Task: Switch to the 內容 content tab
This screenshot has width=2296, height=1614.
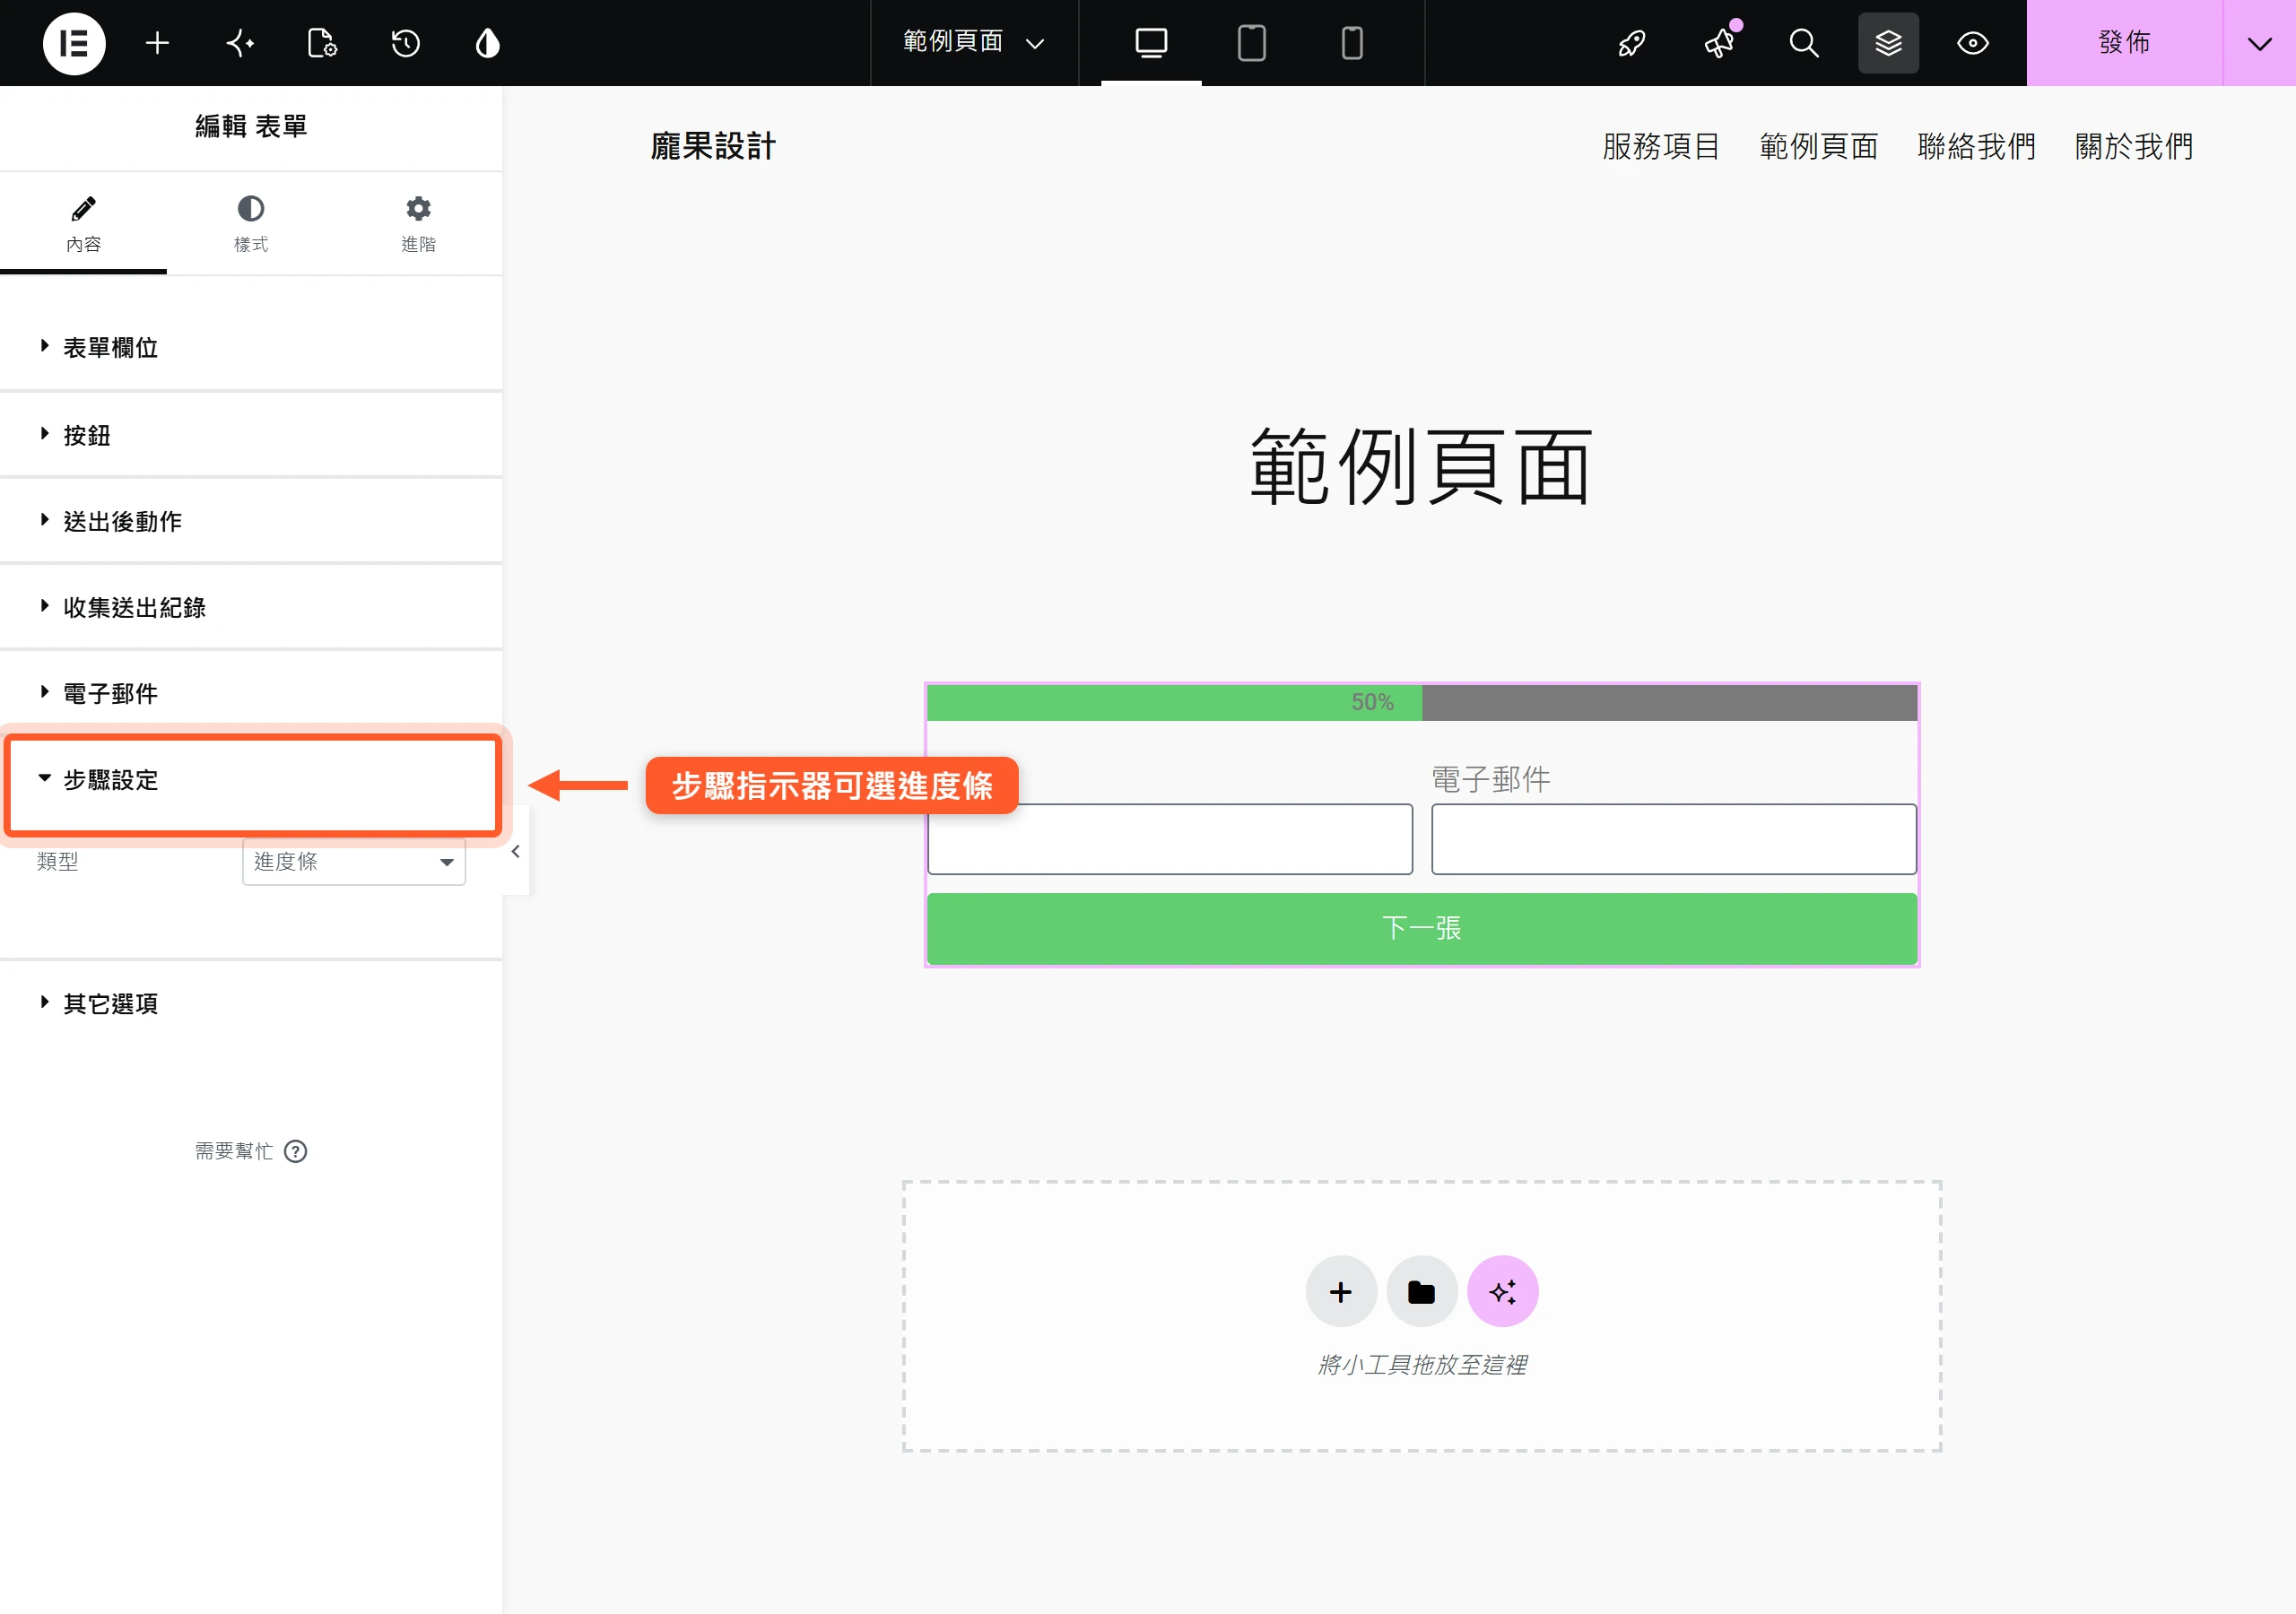Action: click(83, 224)
